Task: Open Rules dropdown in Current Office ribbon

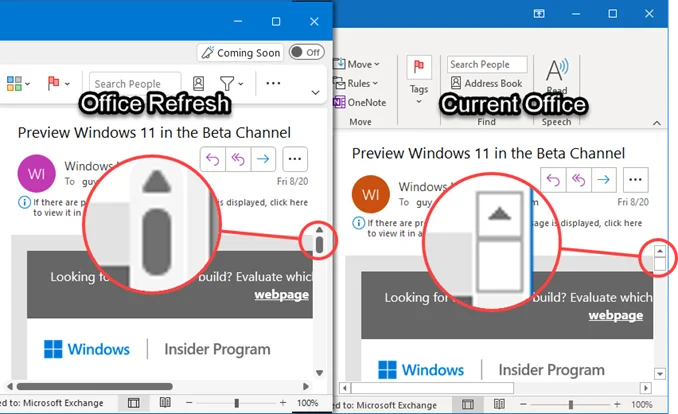Action: [355, 83]
